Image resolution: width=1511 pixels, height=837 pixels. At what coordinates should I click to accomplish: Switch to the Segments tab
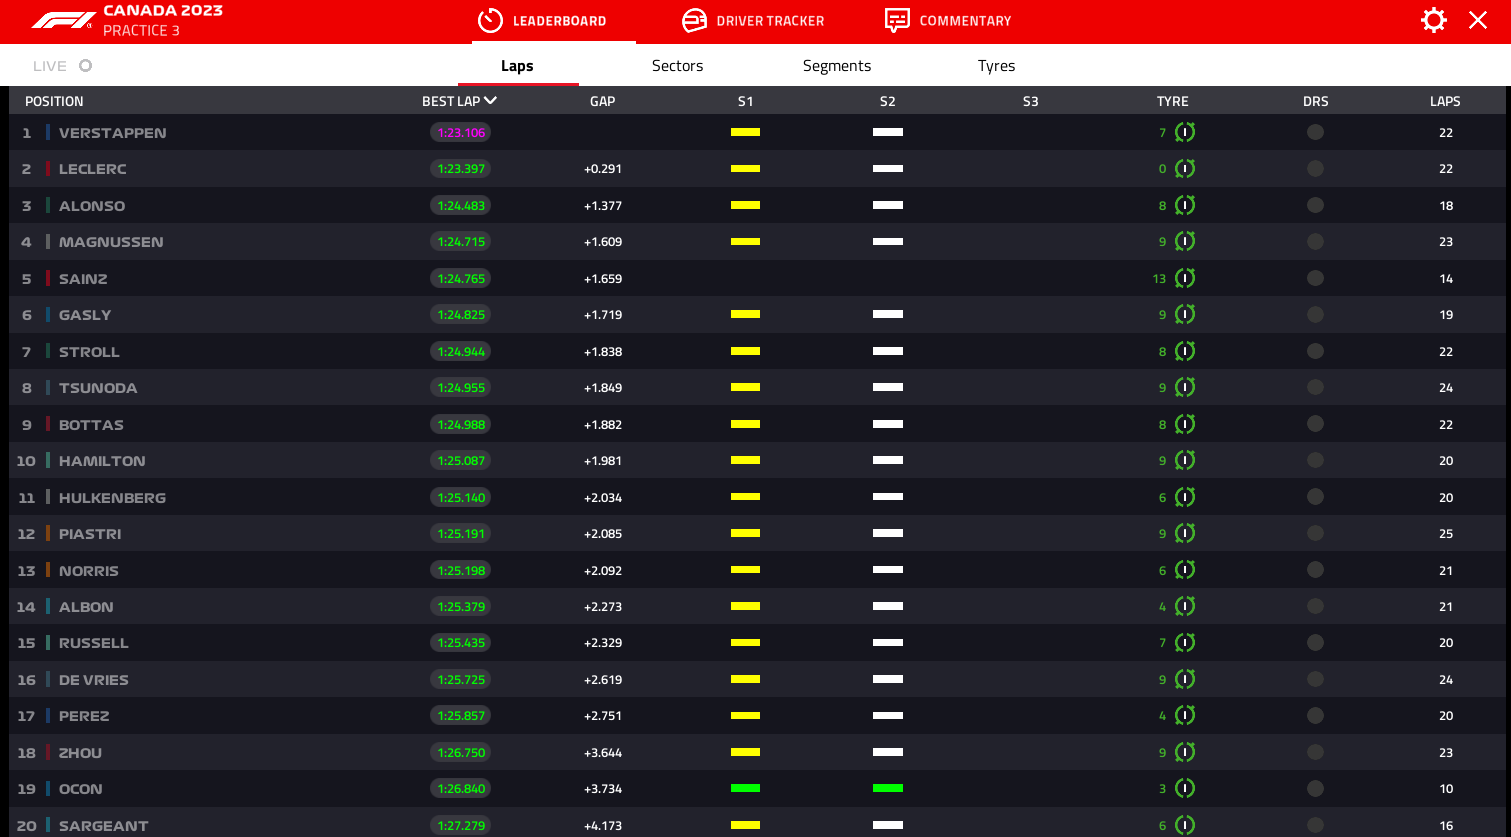tap(837, 66)
